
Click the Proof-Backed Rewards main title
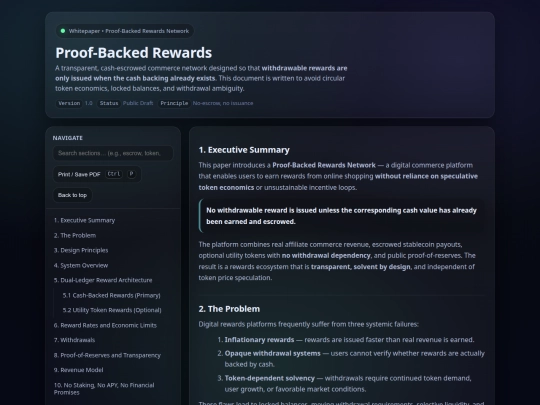click(134, 53)
